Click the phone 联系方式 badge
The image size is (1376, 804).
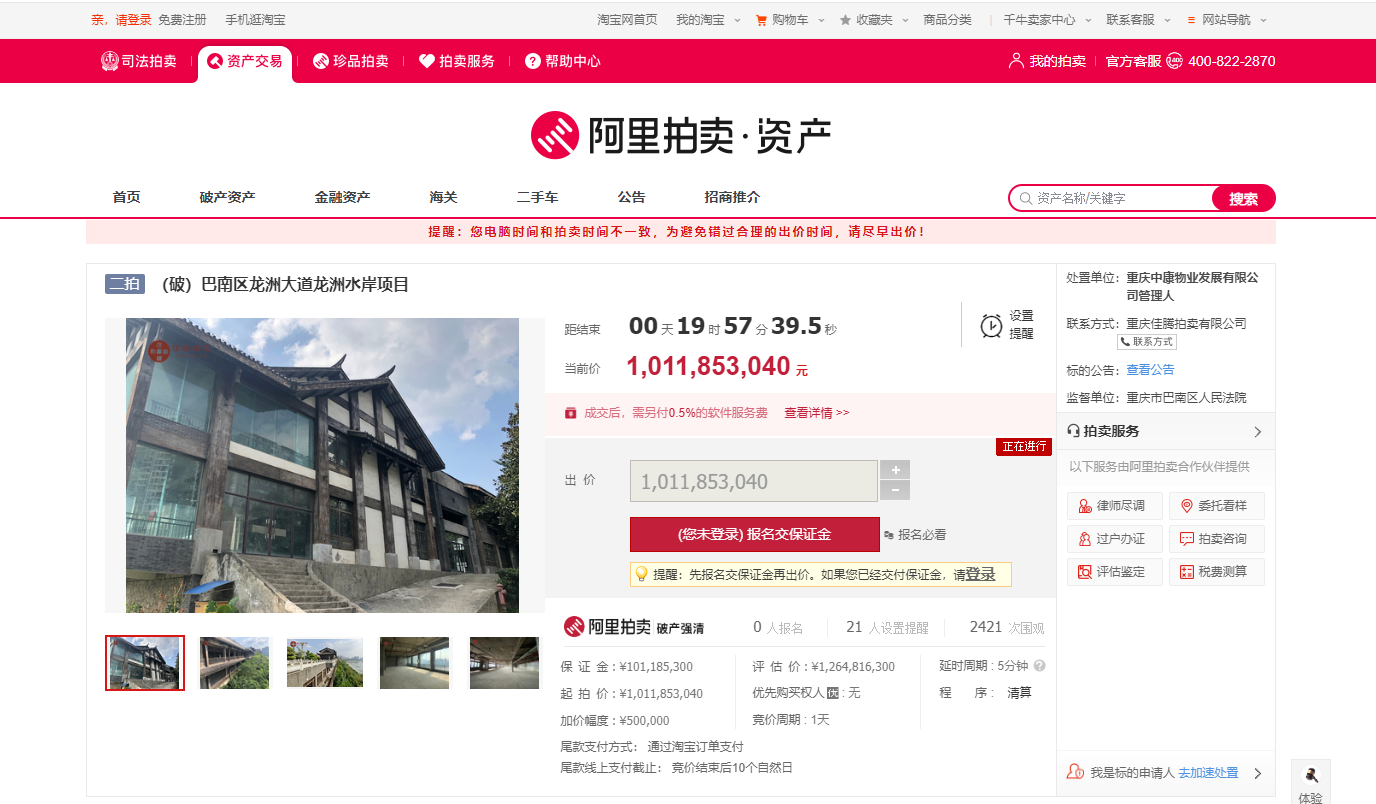1147,341
